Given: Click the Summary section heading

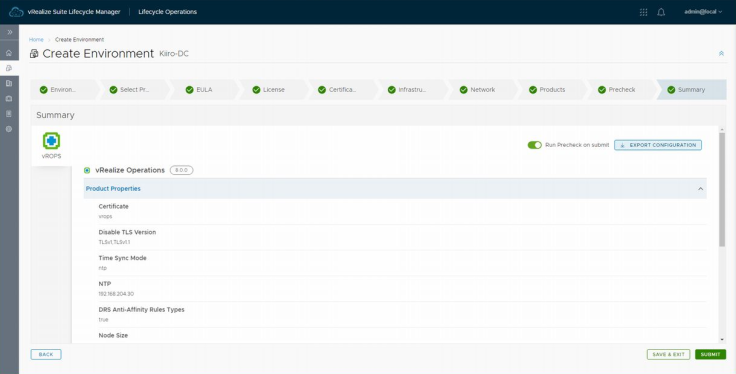Looking at the screenshot, I should tap(55, 115).
